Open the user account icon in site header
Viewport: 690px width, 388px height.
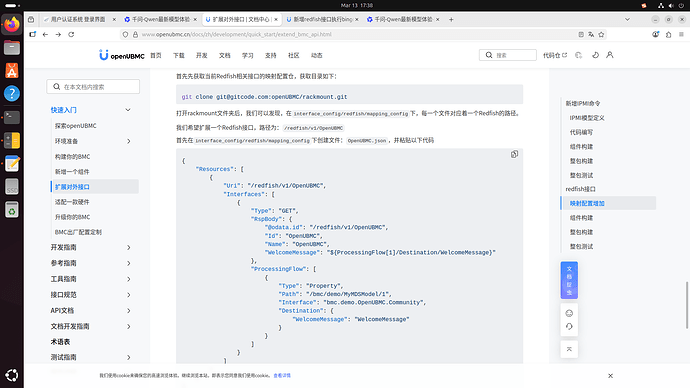(610, 55)
